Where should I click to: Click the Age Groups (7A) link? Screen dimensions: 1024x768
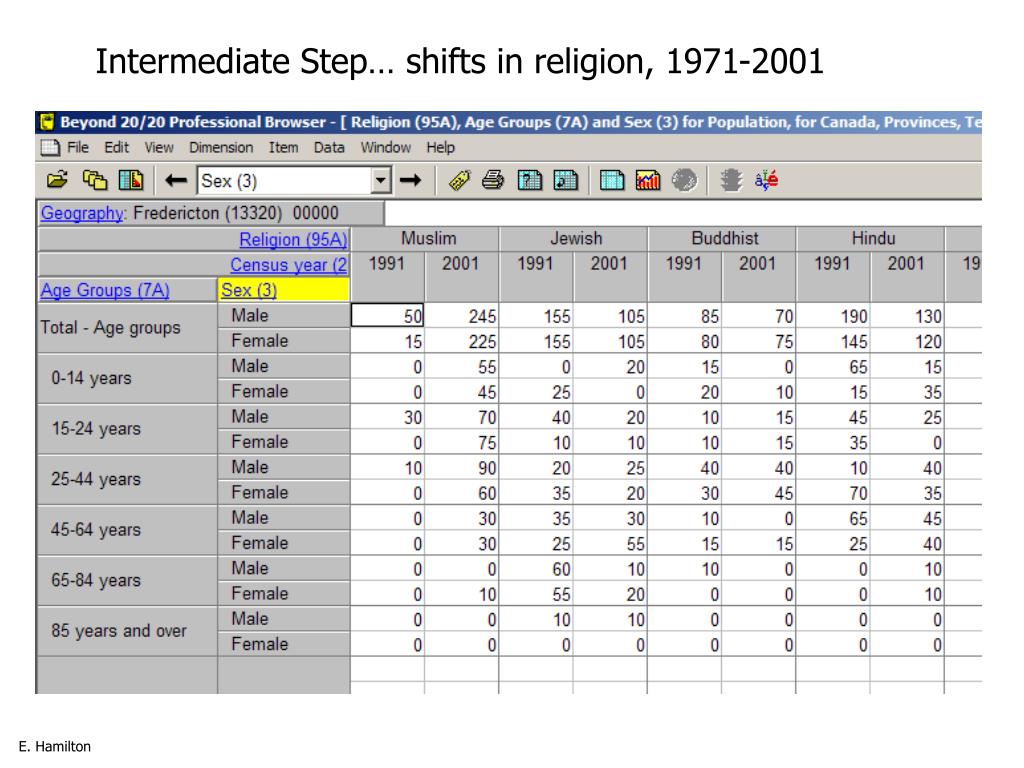click(105, 290)
